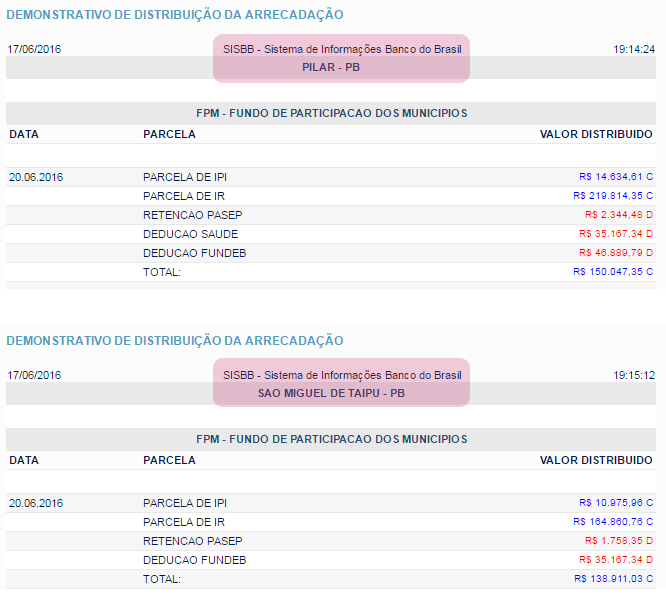Screen dimensions: 666x600
Task: Click the "DEDUCAO SAUDE" row label
Action: coord(190,234)
